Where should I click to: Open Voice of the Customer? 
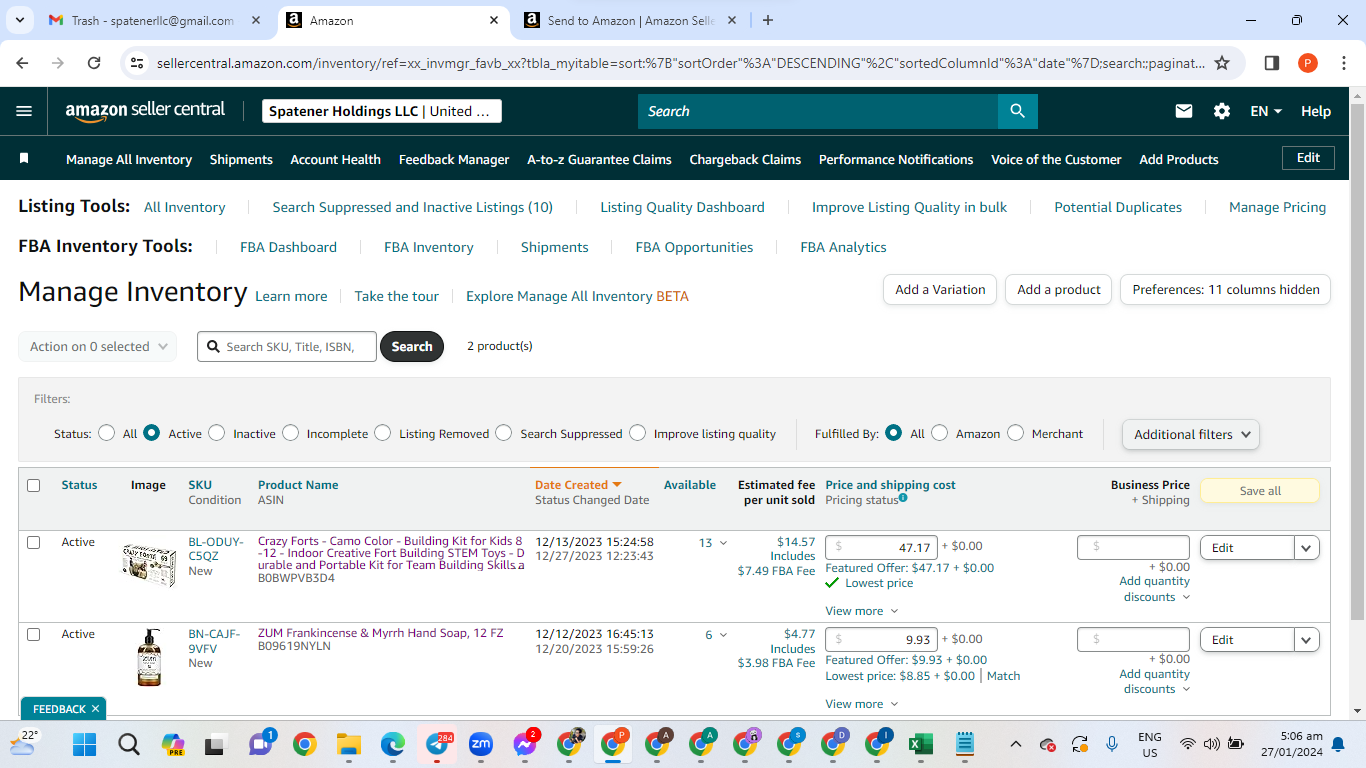[x=1056, y=159]
